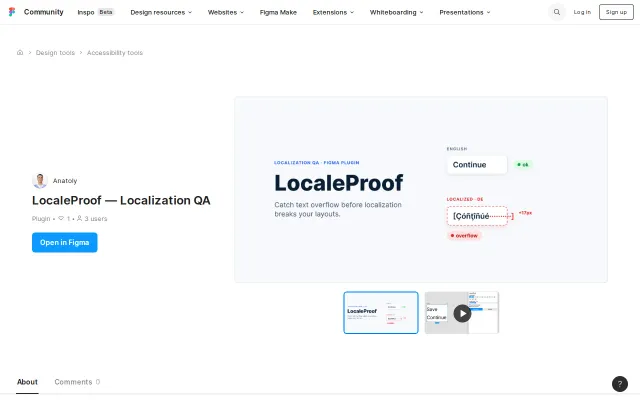Viewport: 640px width, 400px height.
Task: Switch to the Comments tab
Action: [77, 382]
